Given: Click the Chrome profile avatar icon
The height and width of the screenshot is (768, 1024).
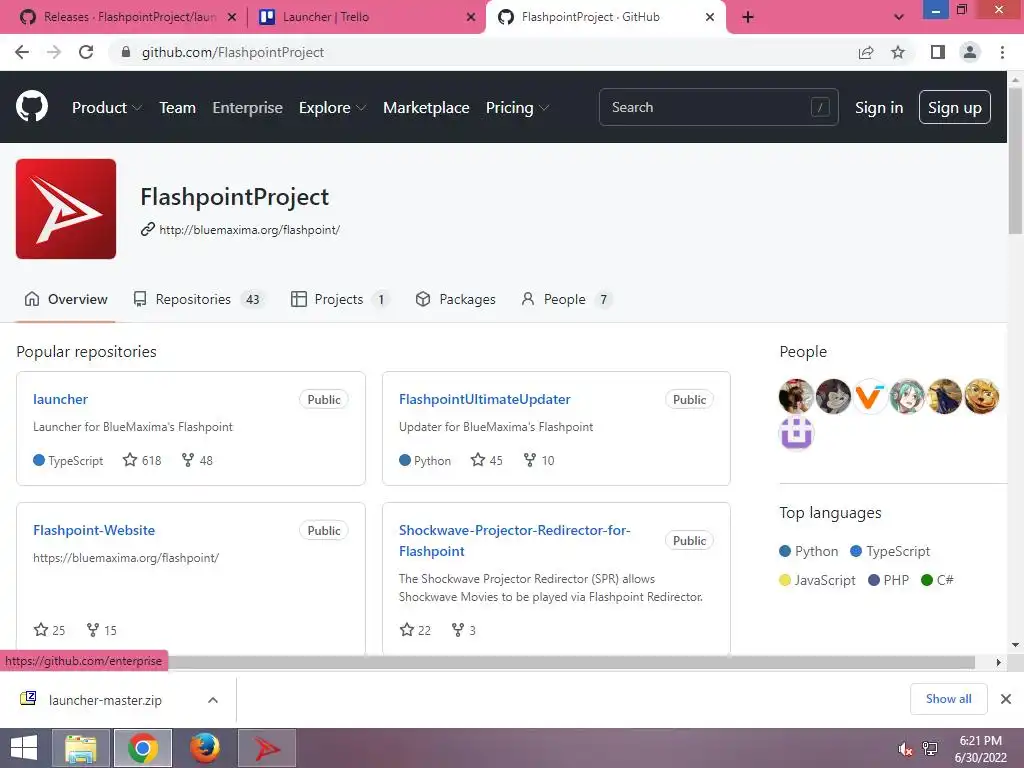Looking at the screenshot, I should [970, 52].
